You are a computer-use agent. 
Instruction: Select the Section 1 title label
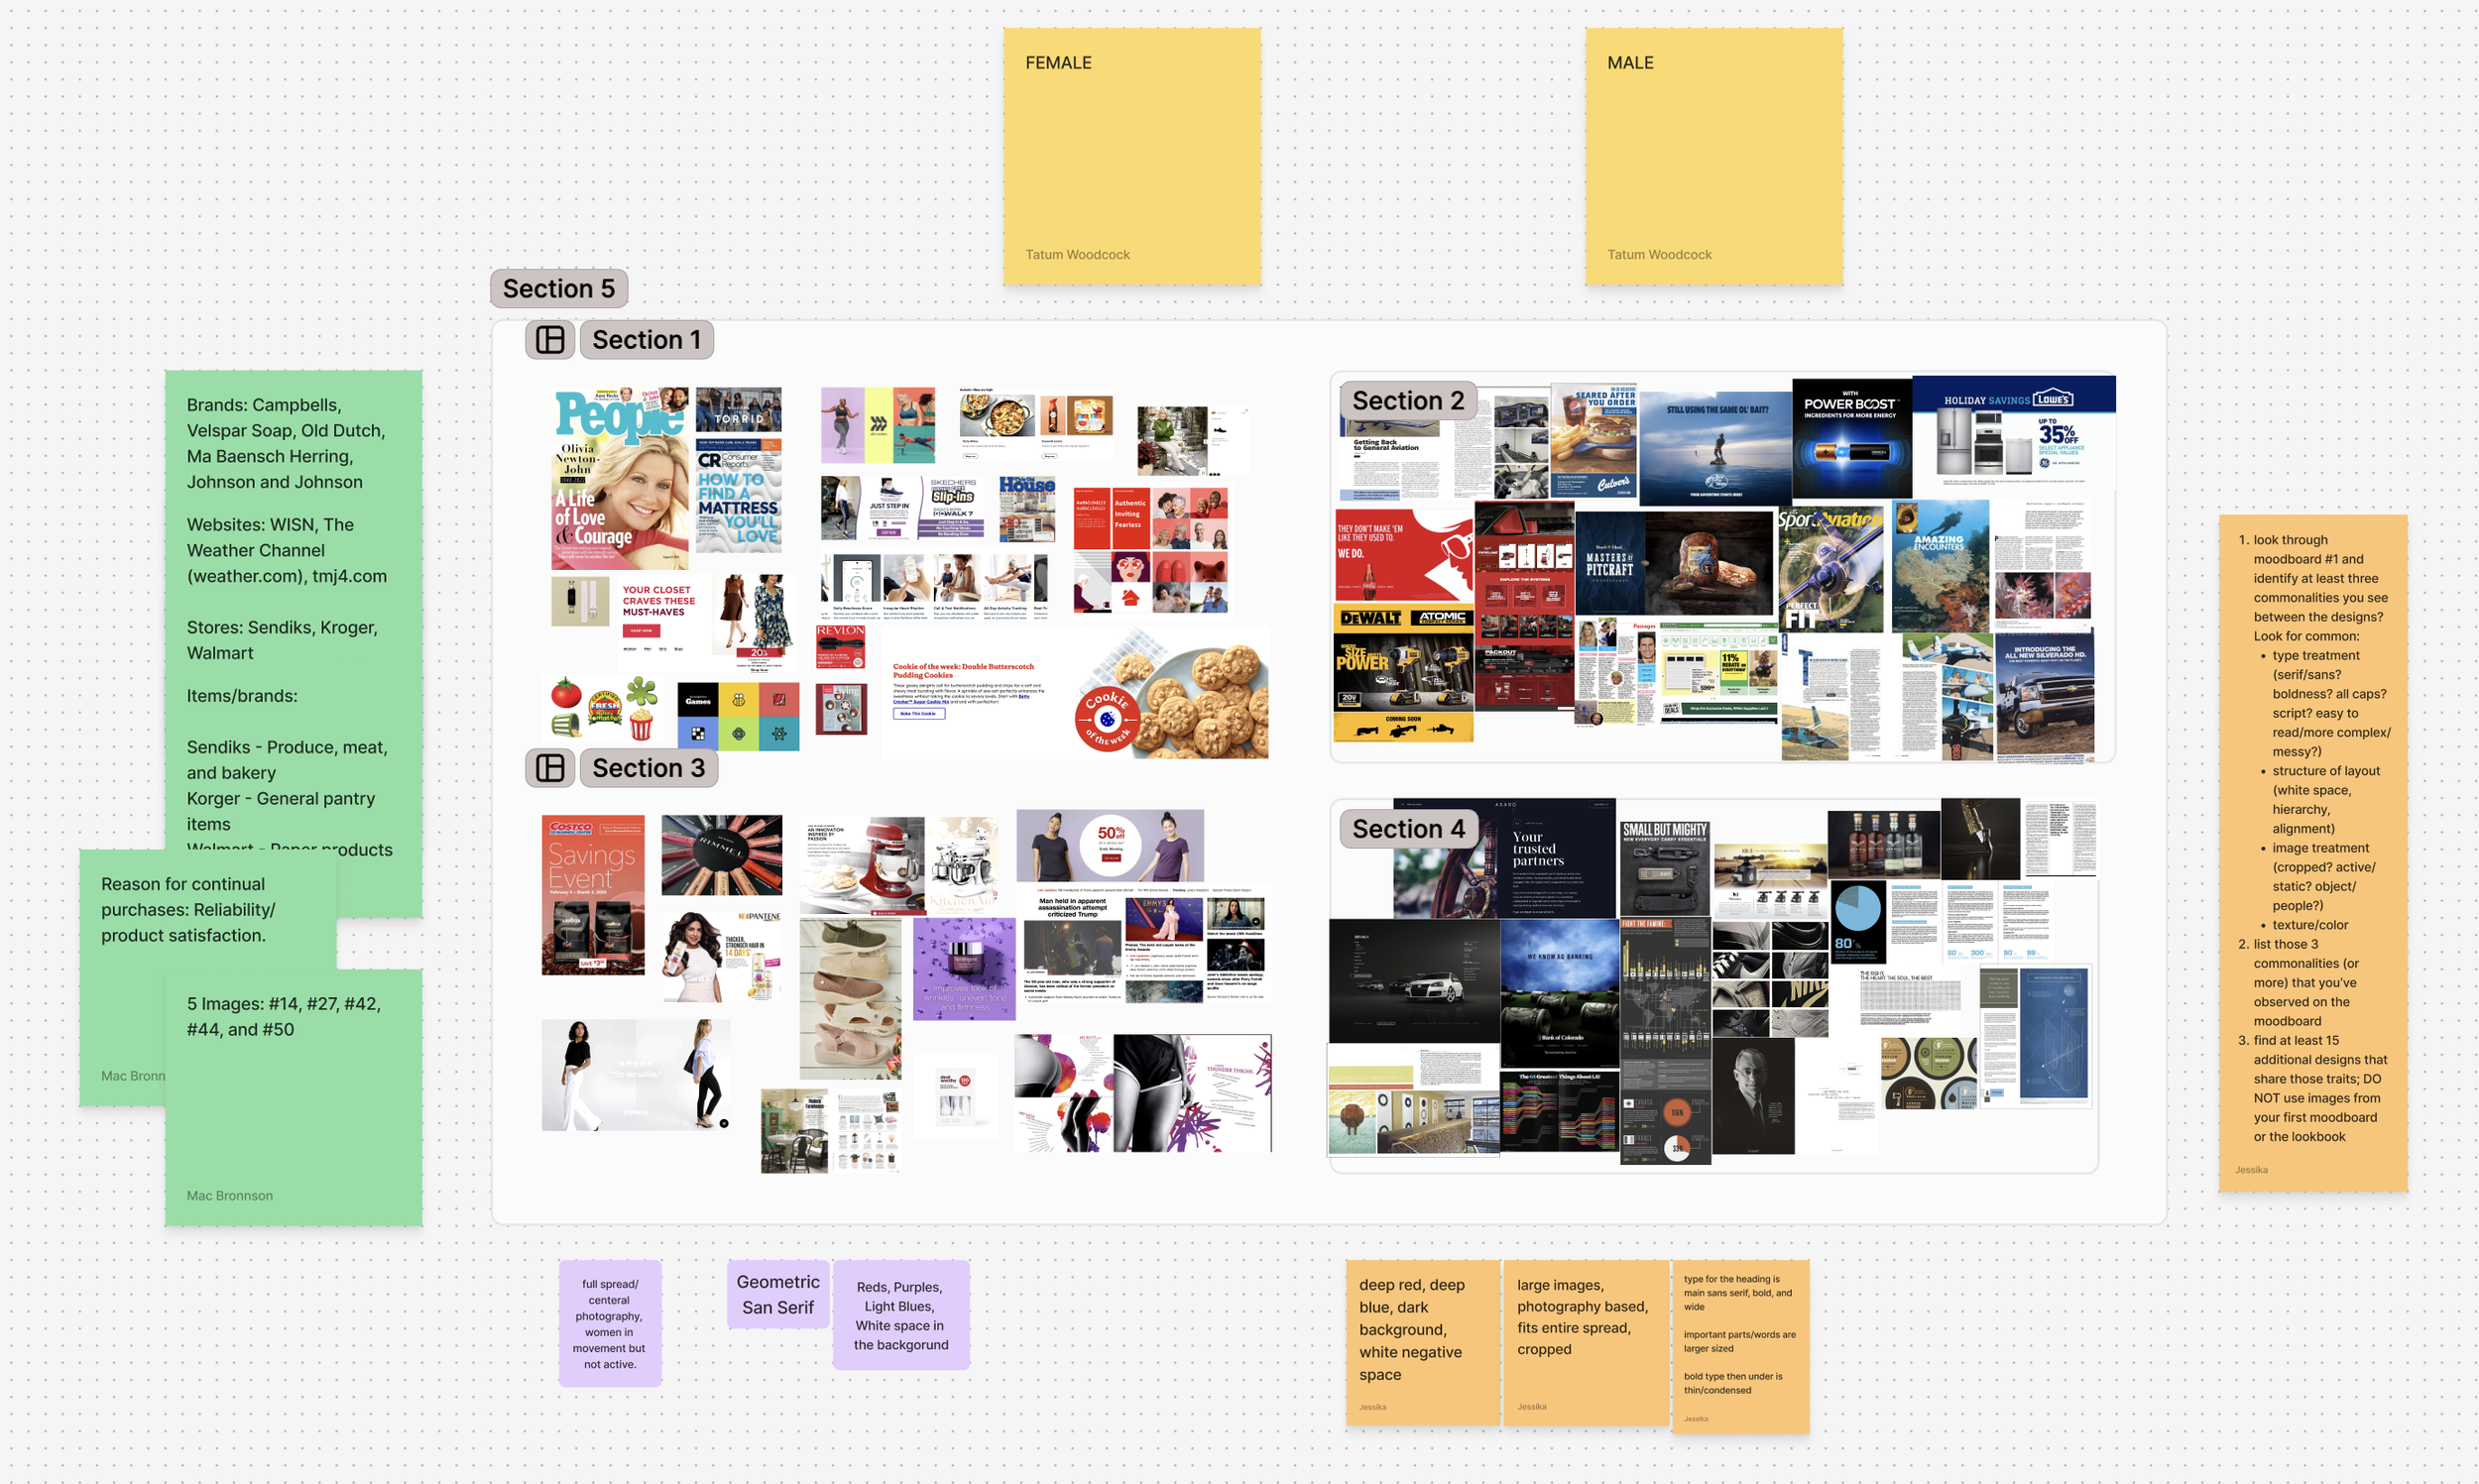646,340
